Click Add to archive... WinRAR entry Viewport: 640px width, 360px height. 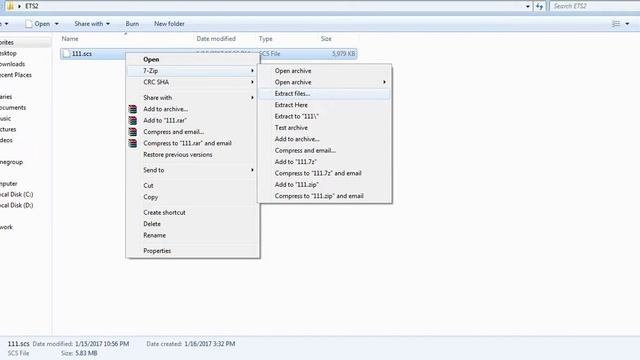tap(193, 109)
